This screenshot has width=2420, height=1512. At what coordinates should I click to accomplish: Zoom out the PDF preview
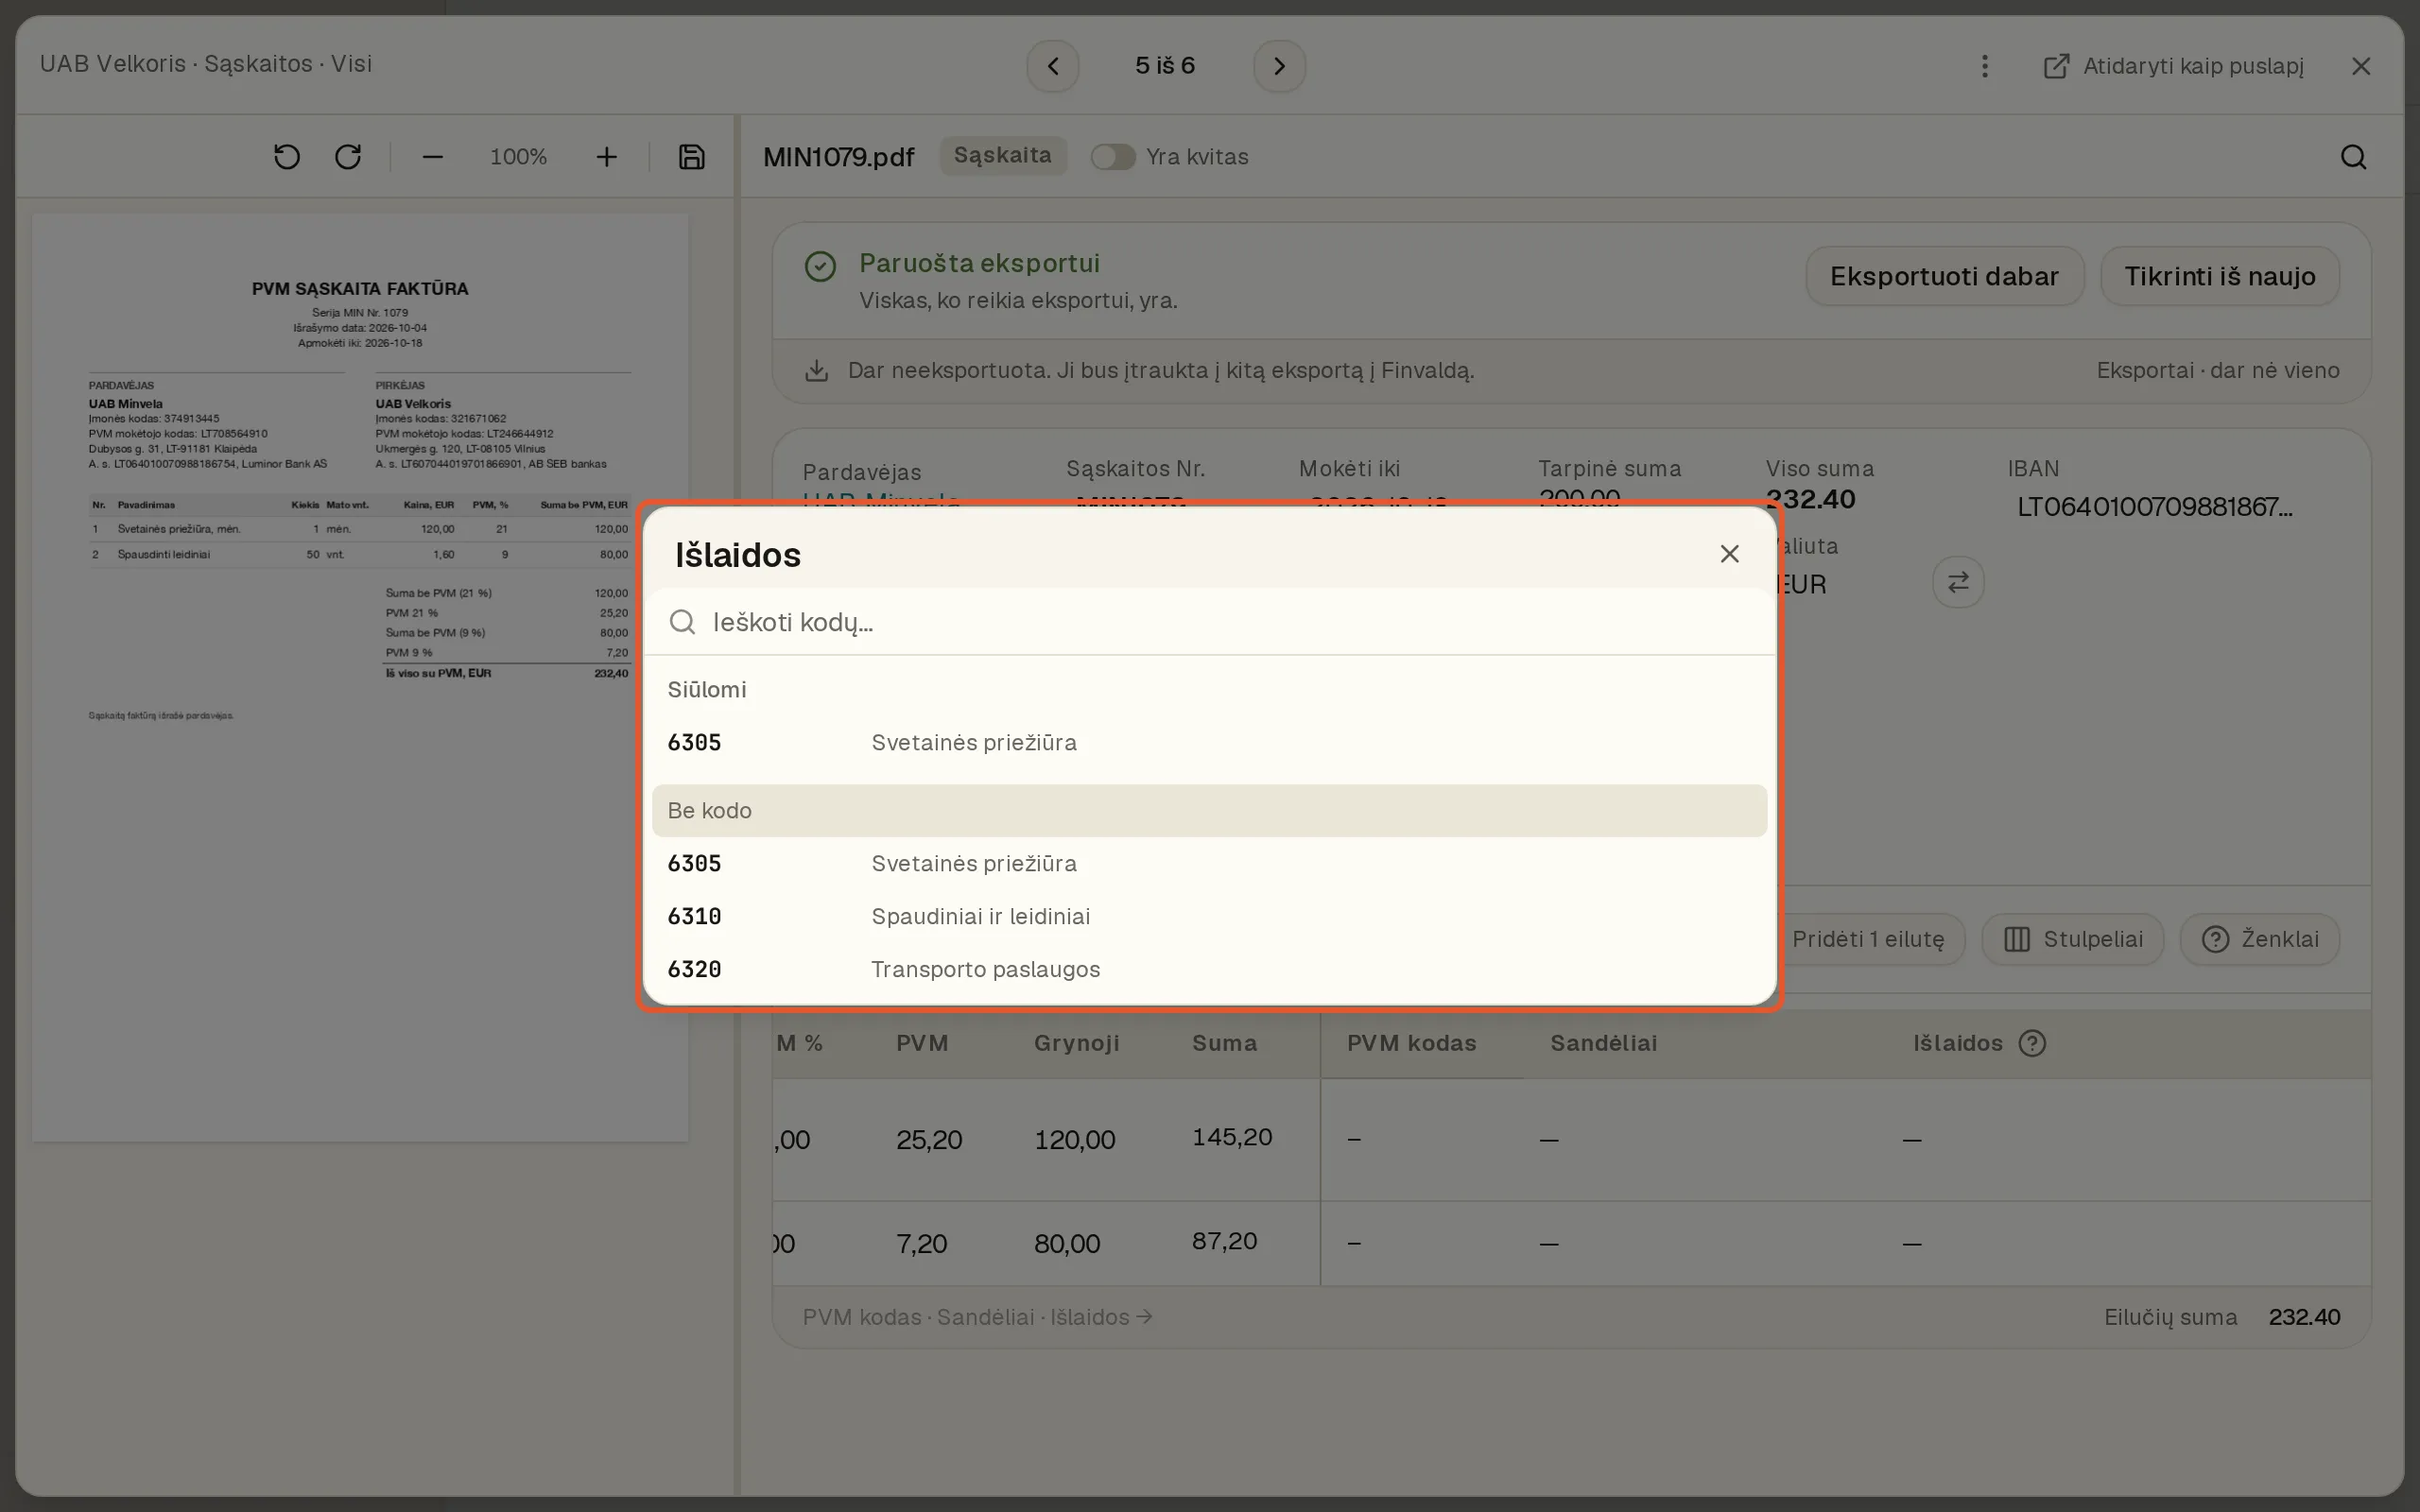point(432,157)
